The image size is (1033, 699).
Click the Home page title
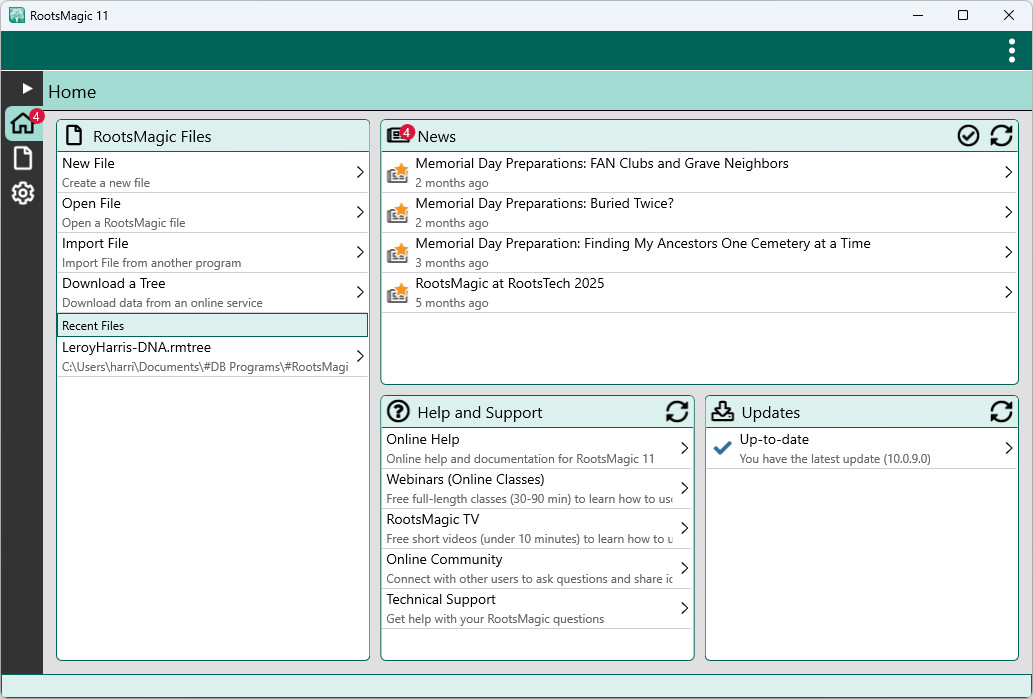click(72, 92)
